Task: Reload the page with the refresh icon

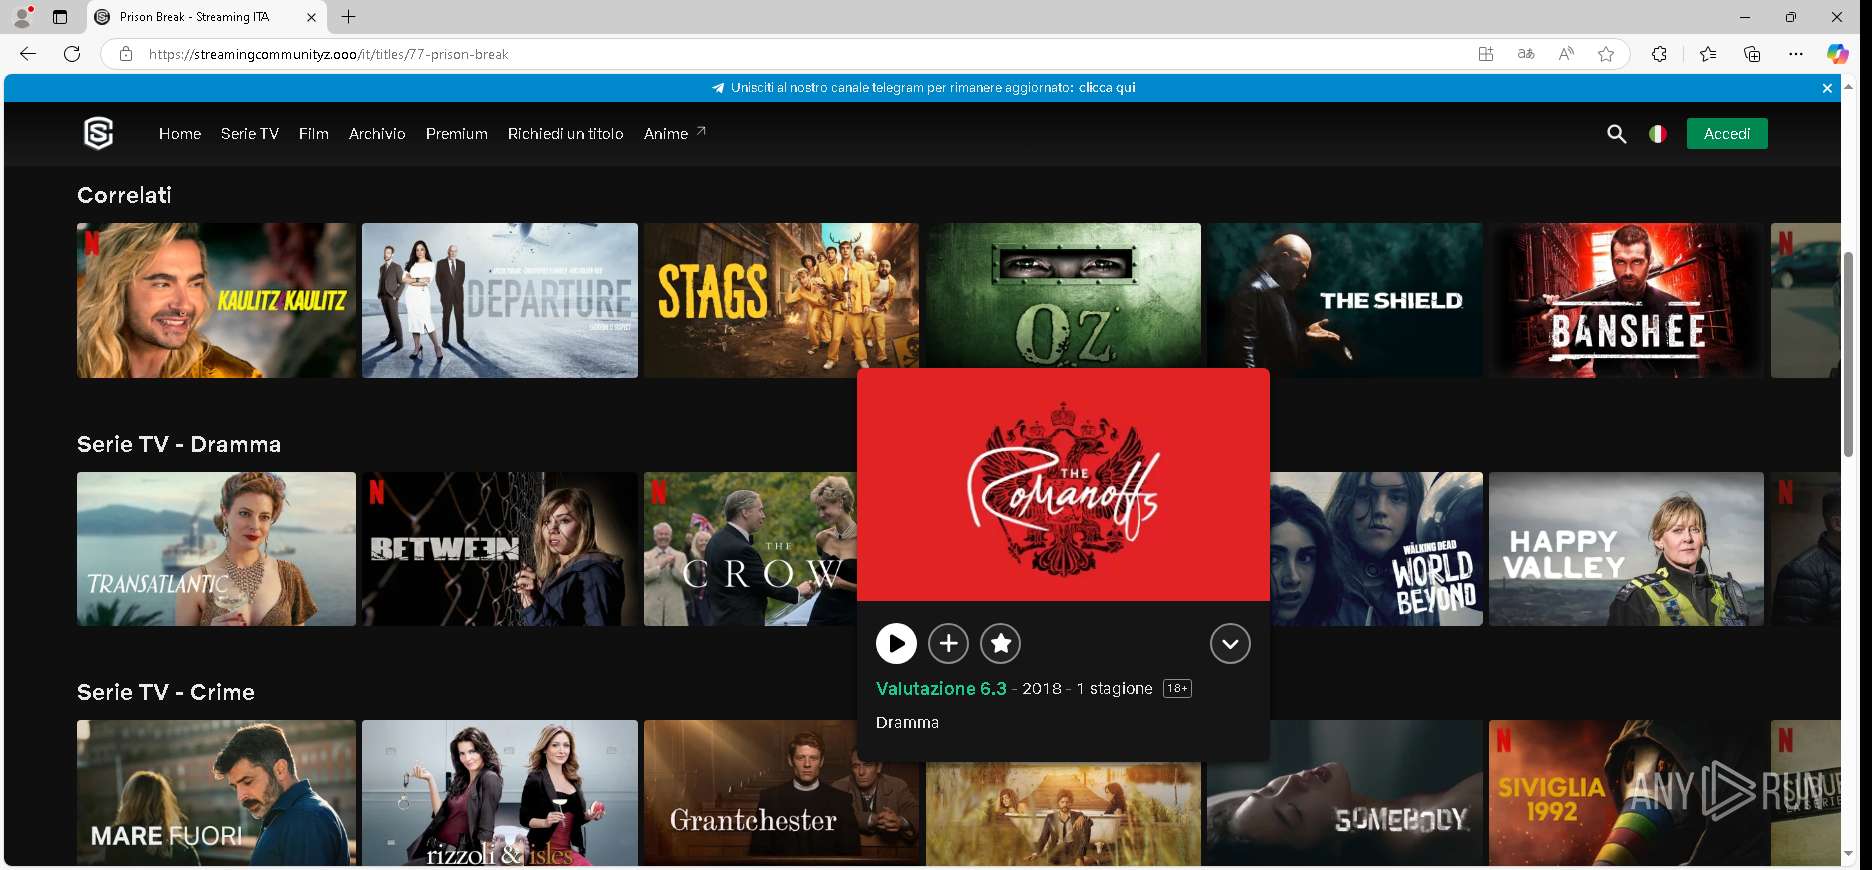Action: click(72, 54)
